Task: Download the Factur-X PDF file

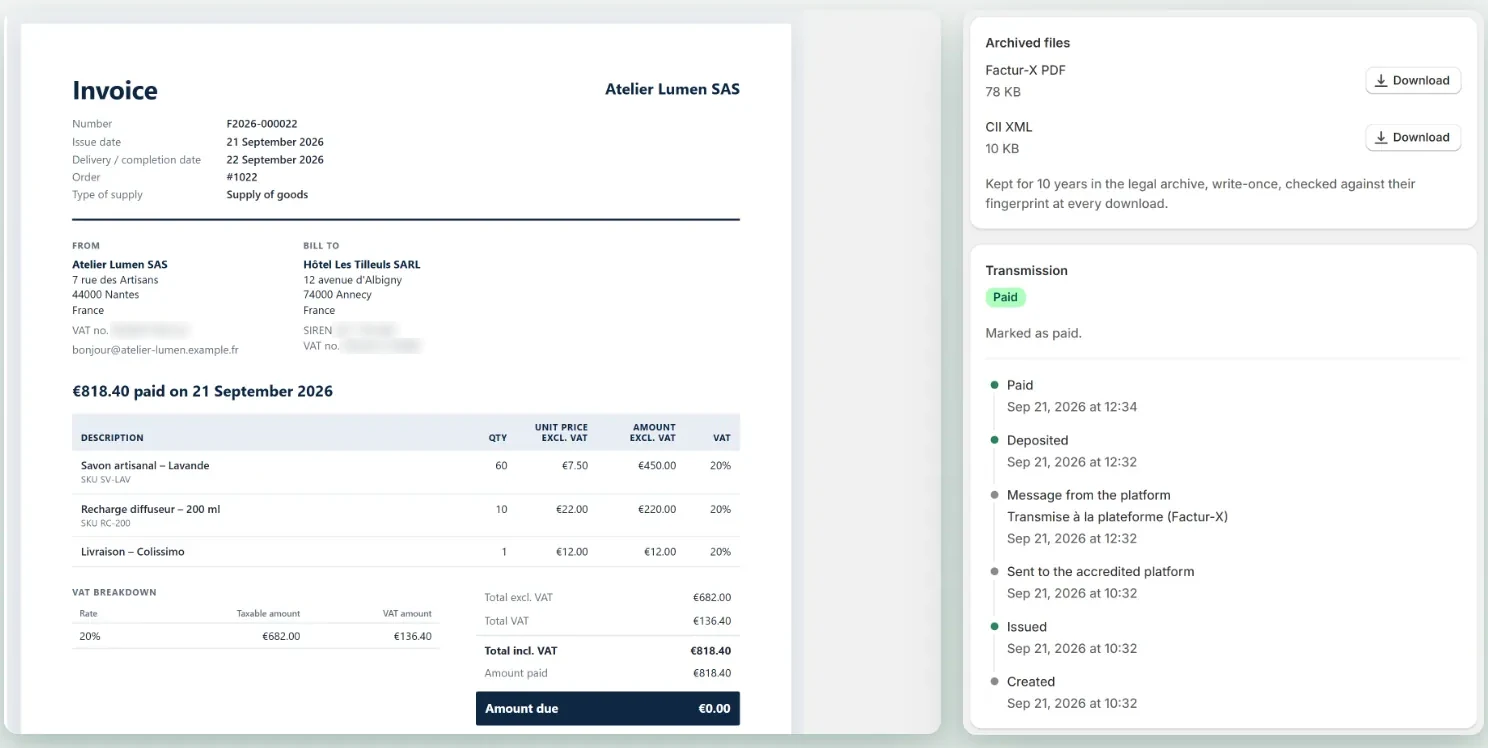Action: pos(1413,81)
